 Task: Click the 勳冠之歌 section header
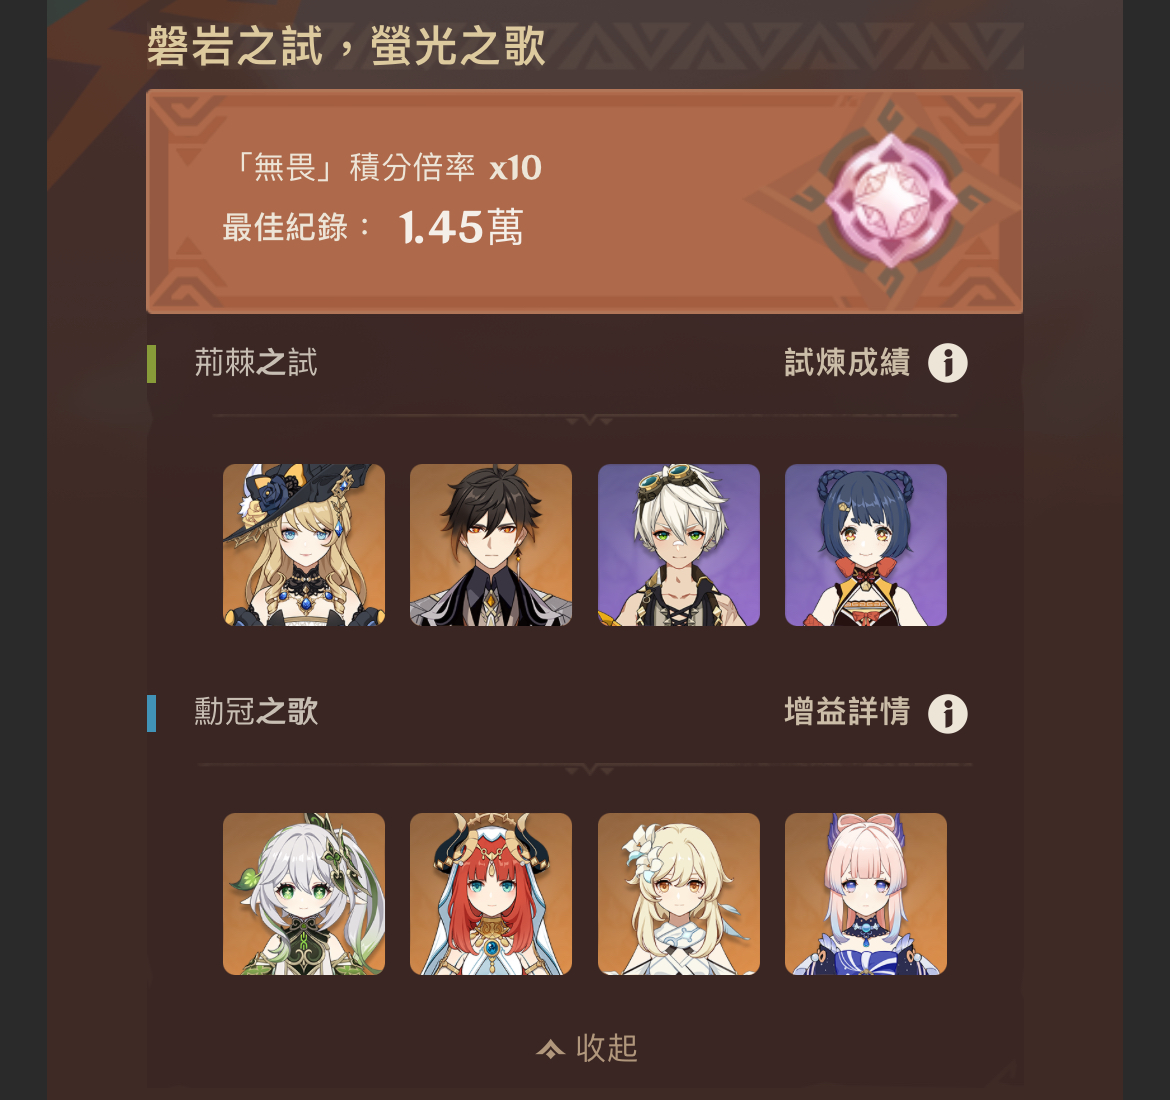click(256, 712)
